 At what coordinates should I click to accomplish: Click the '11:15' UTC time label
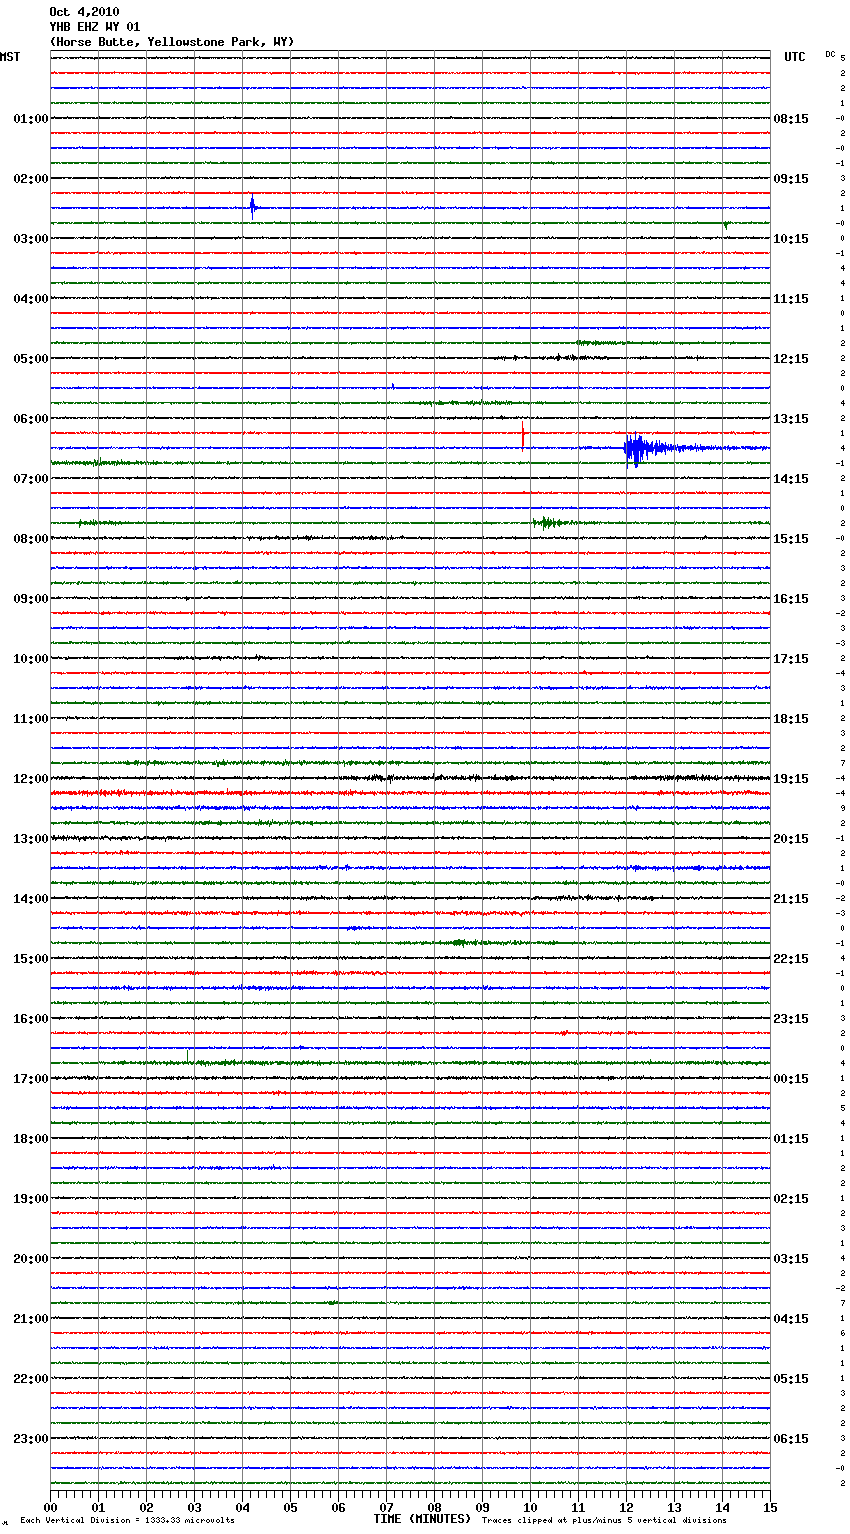791,299
